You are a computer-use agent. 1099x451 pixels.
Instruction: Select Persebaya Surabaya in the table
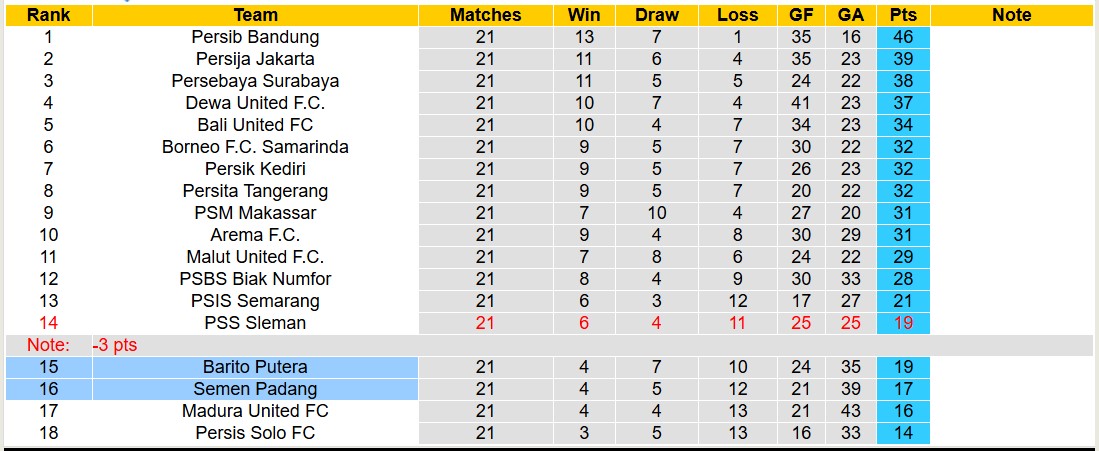255,81
